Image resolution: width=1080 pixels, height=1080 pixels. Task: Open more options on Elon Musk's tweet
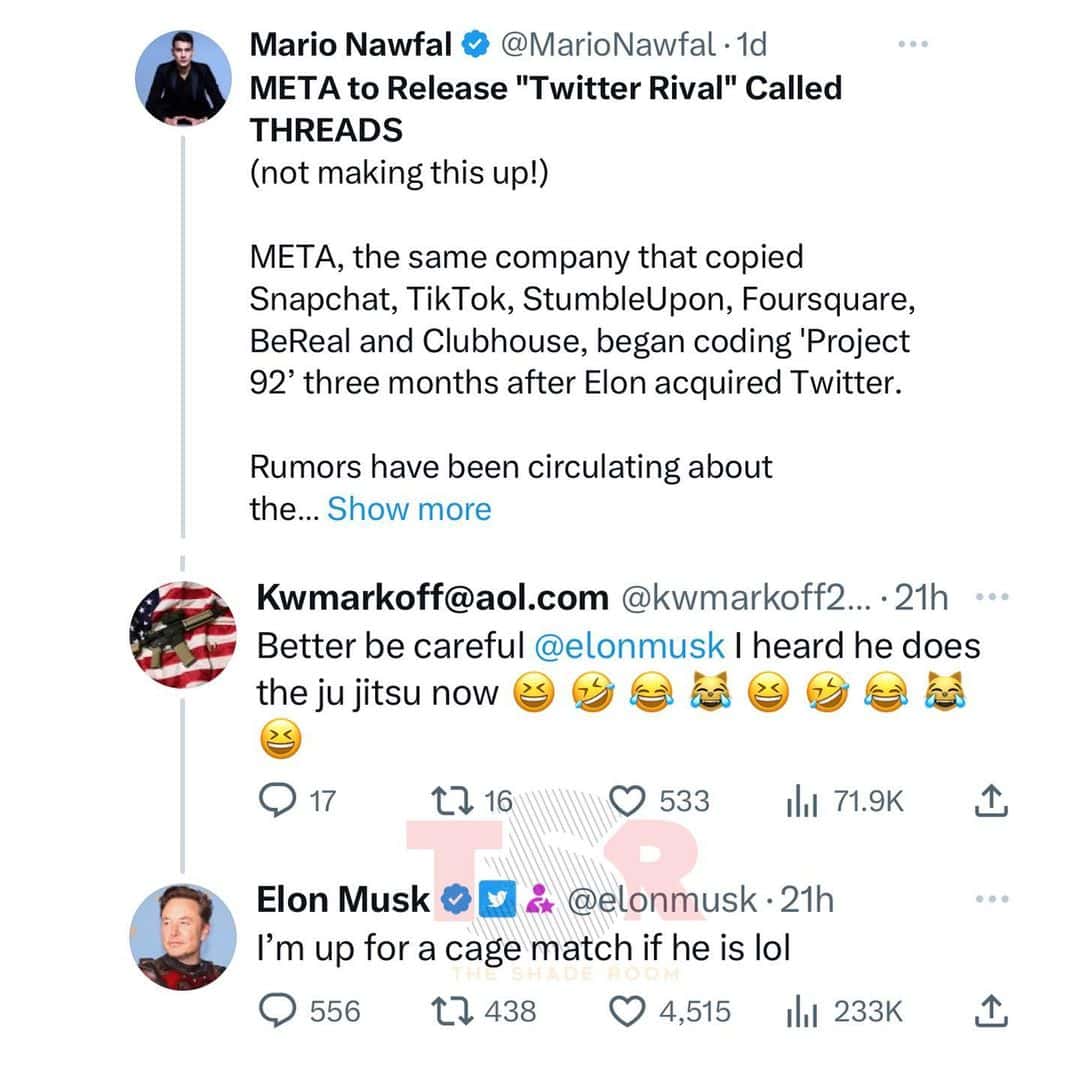(990, 900)
